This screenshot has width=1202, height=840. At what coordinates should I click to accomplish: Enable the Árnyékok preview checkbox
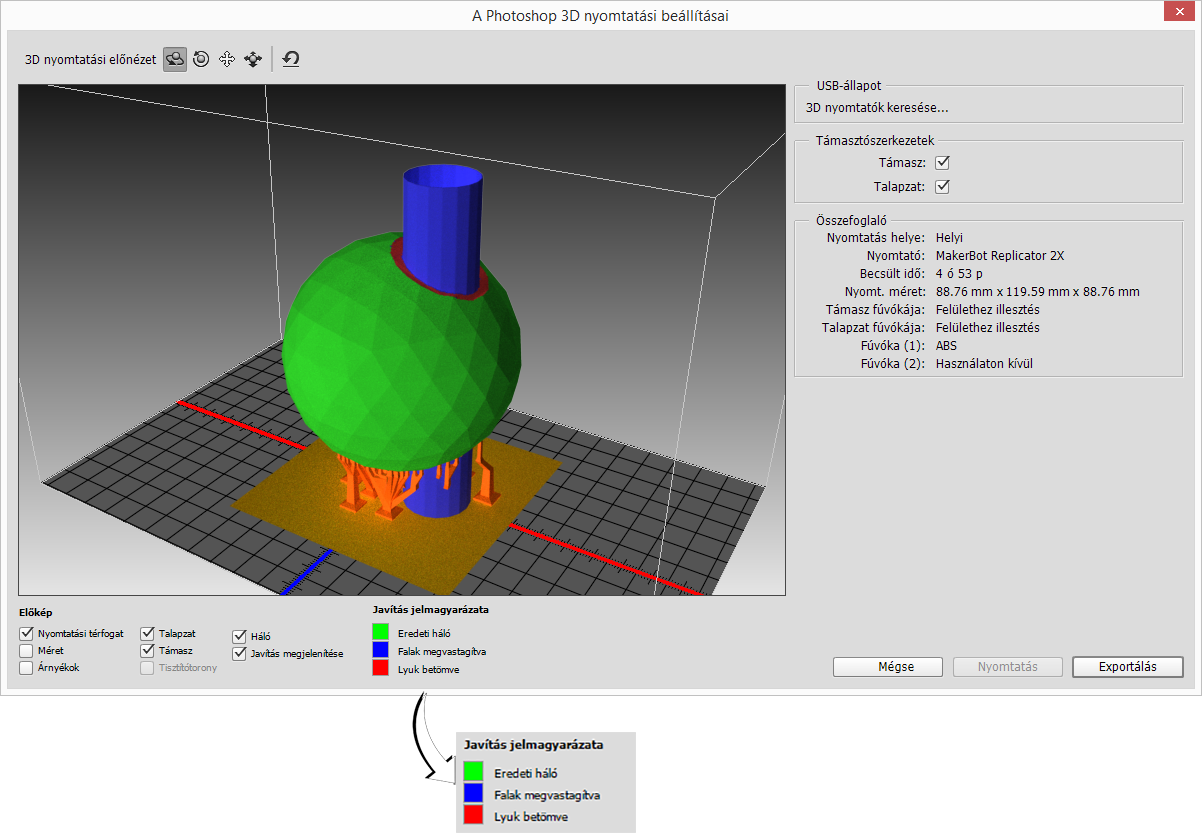26,668
